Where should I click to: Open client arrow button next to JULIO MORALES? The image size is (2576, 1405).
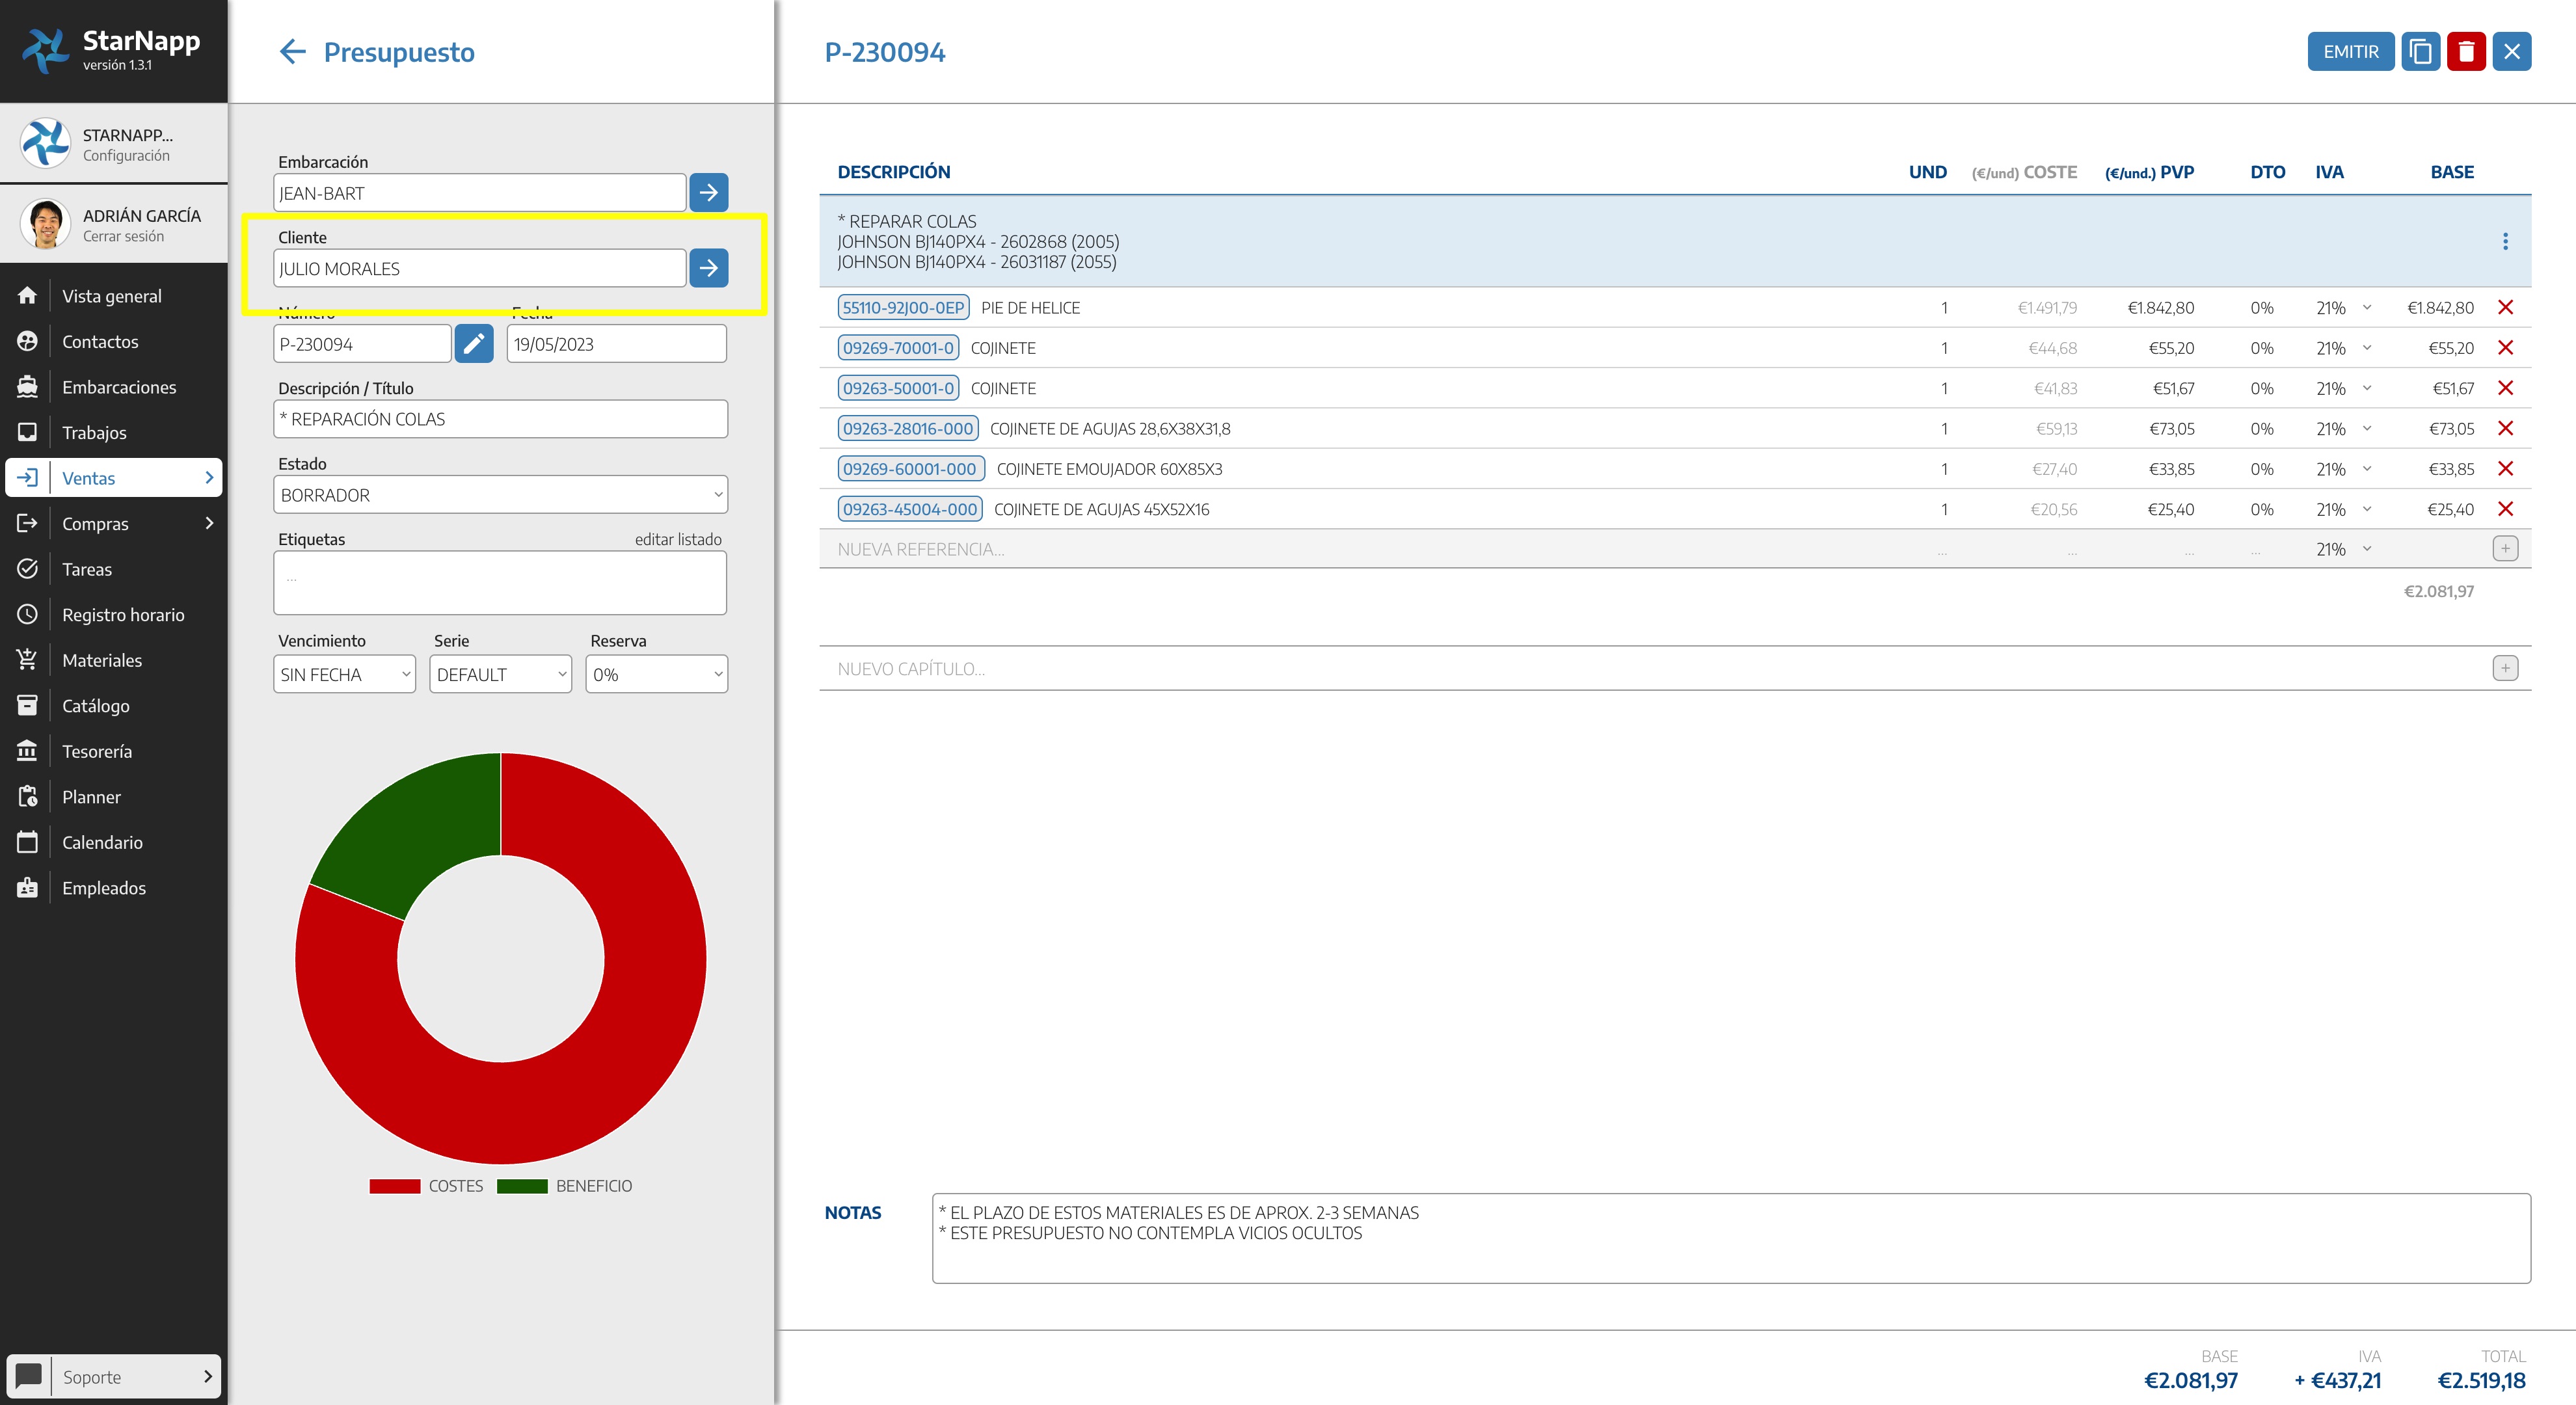click(x=708, y=268)
